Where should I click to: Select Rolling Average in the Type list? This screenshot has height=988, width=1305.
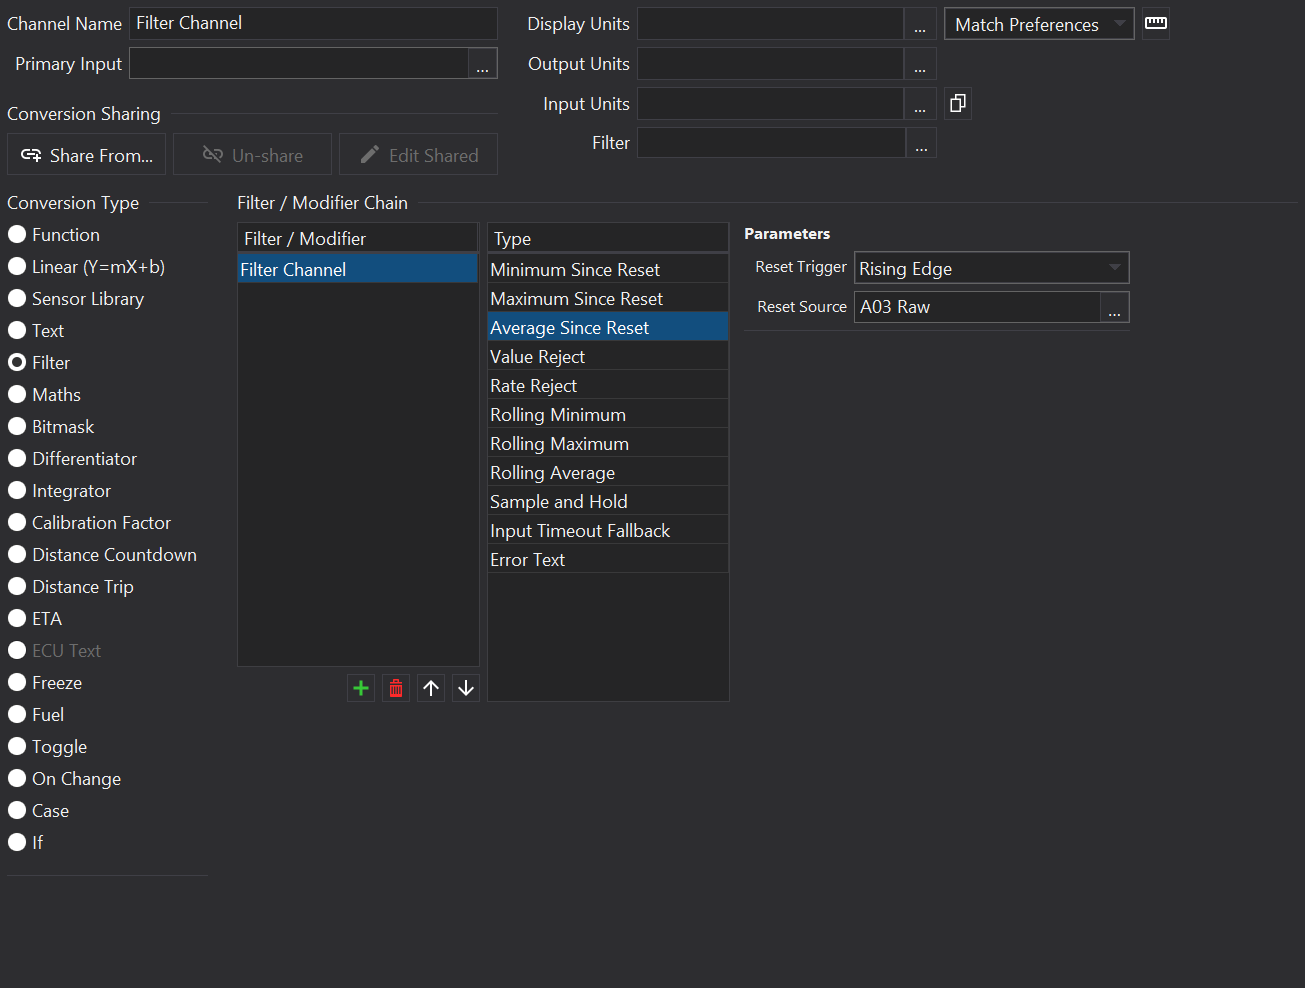pyautogui.click(x=552, y=473)
